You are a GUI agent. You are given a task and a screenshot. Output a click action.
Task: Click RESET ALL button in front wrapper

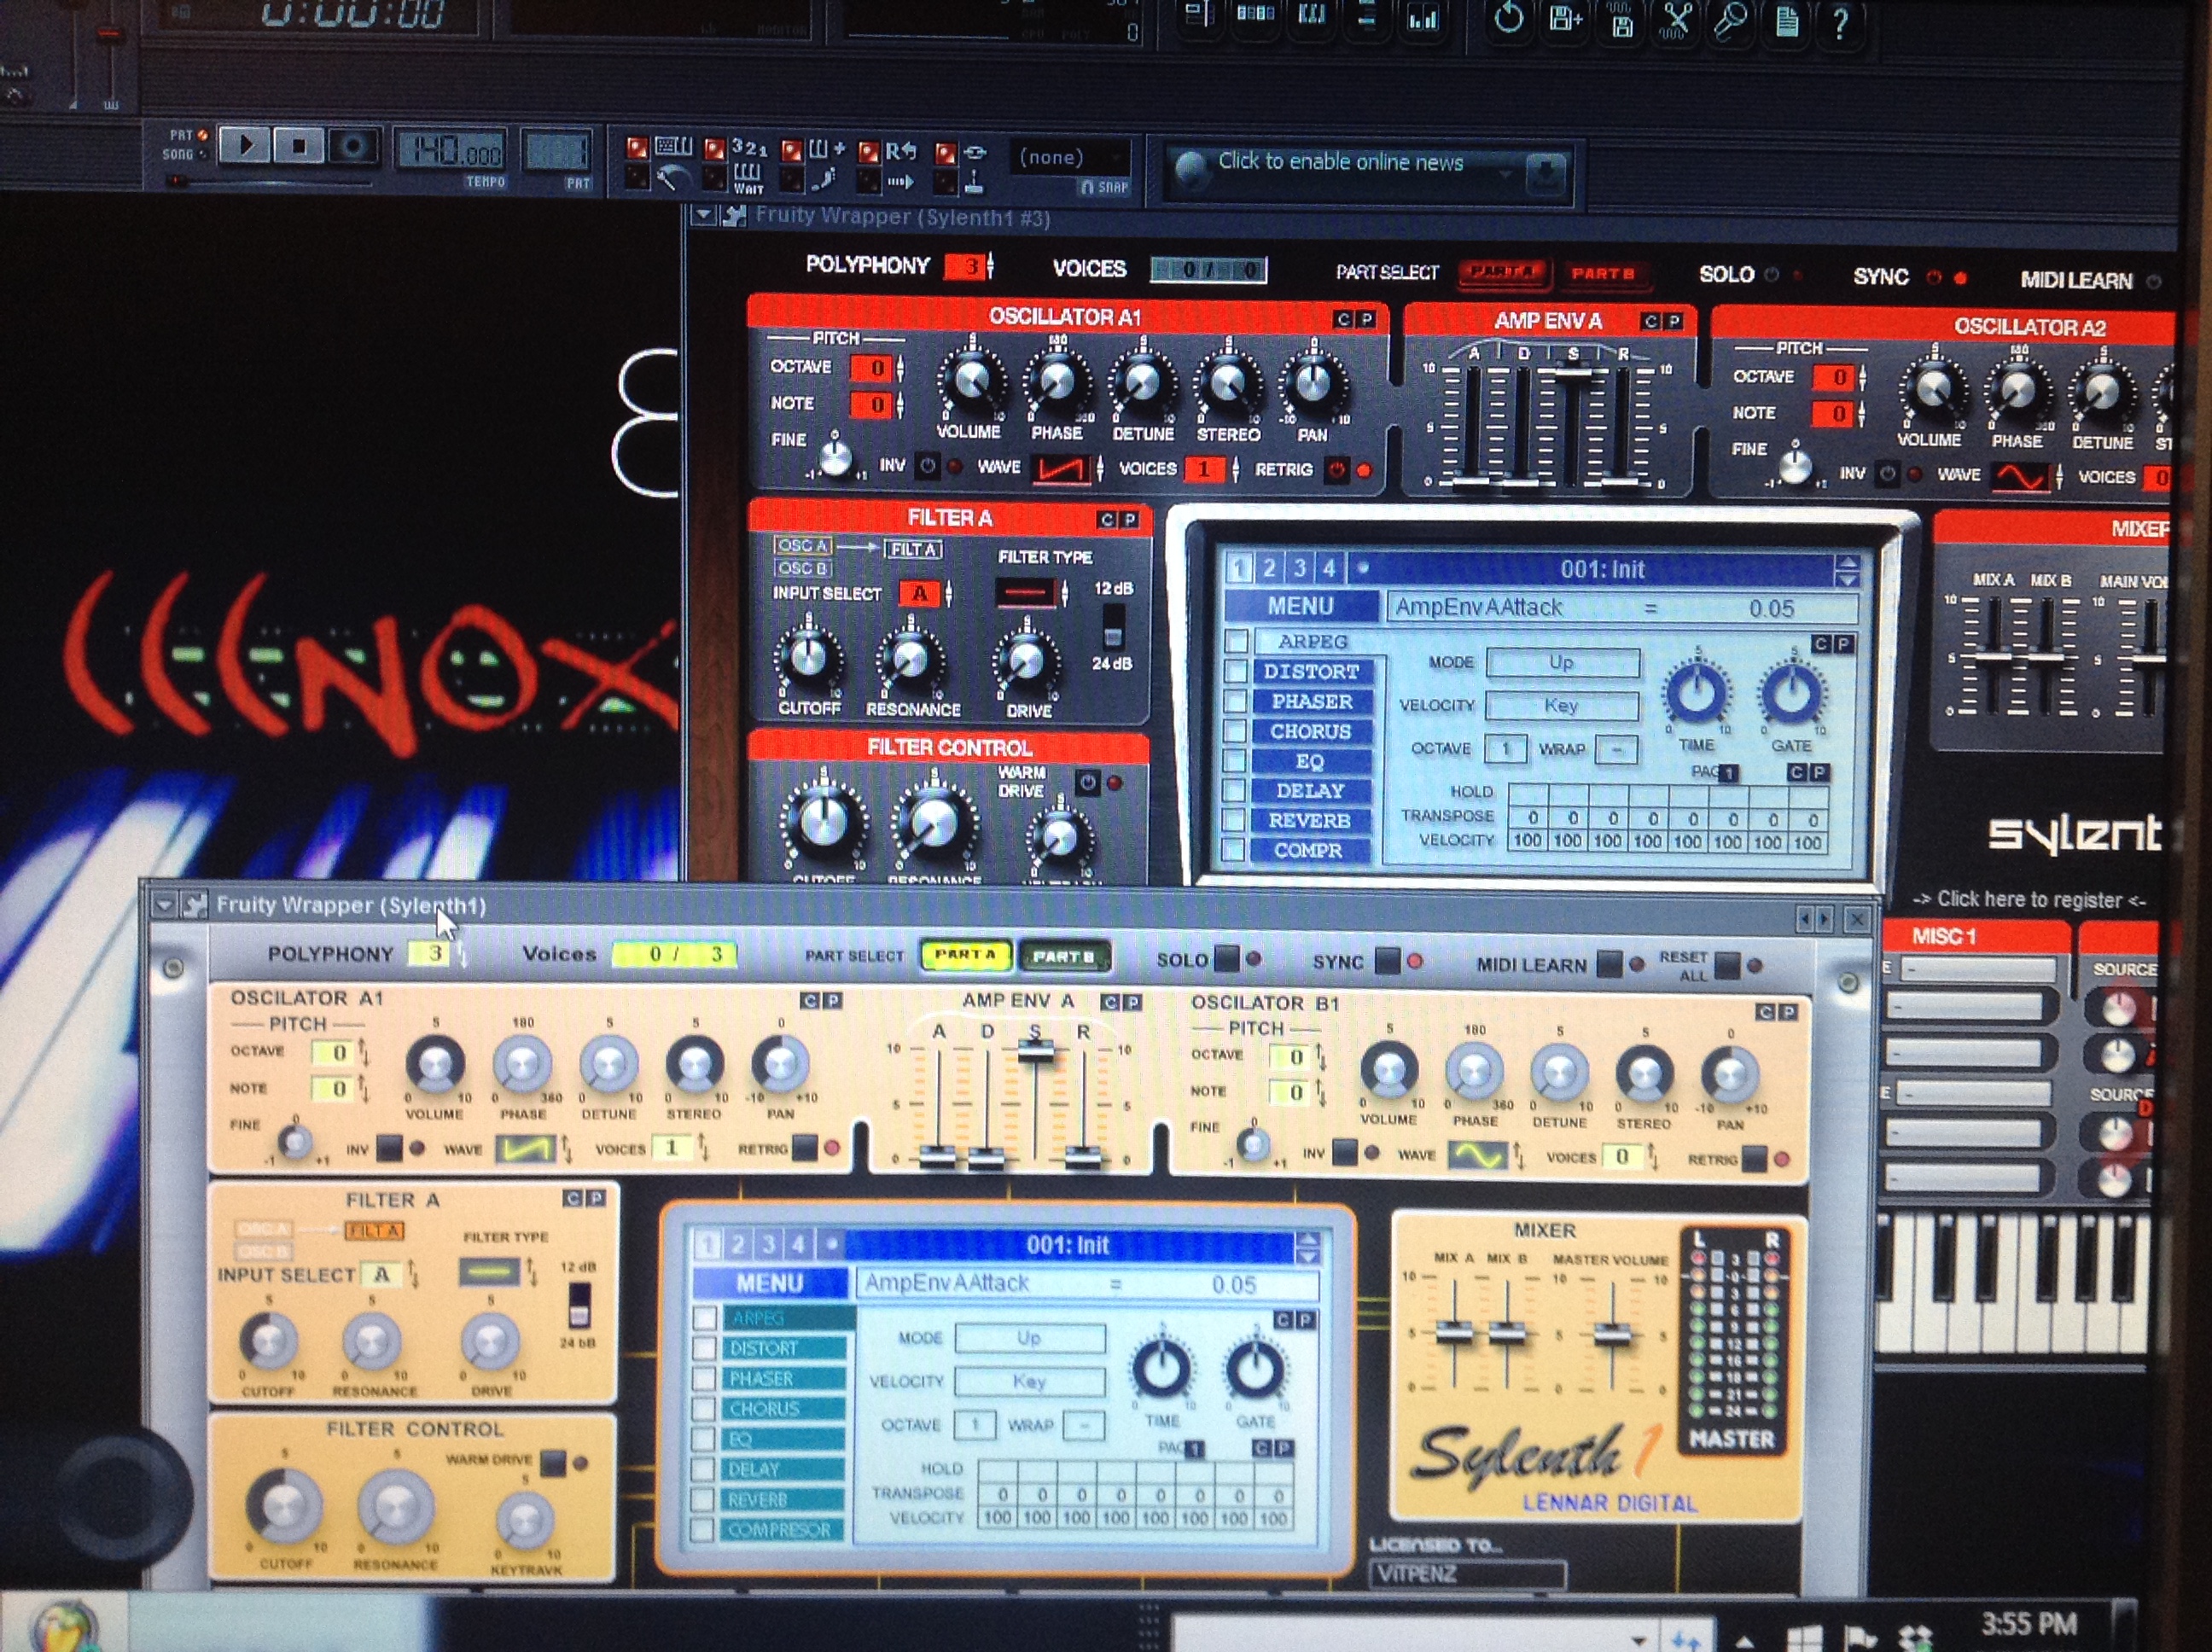pyautogui.click(x=1726, y=965)
